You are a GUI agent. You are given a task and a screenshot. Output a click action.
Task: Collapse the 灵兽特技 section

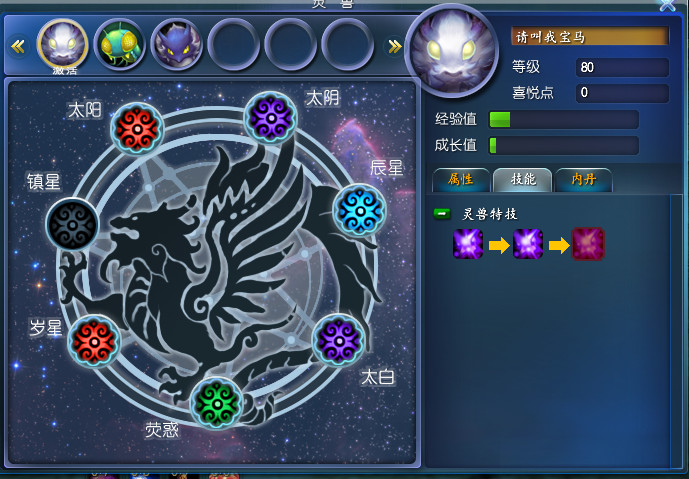click(442, 214)
